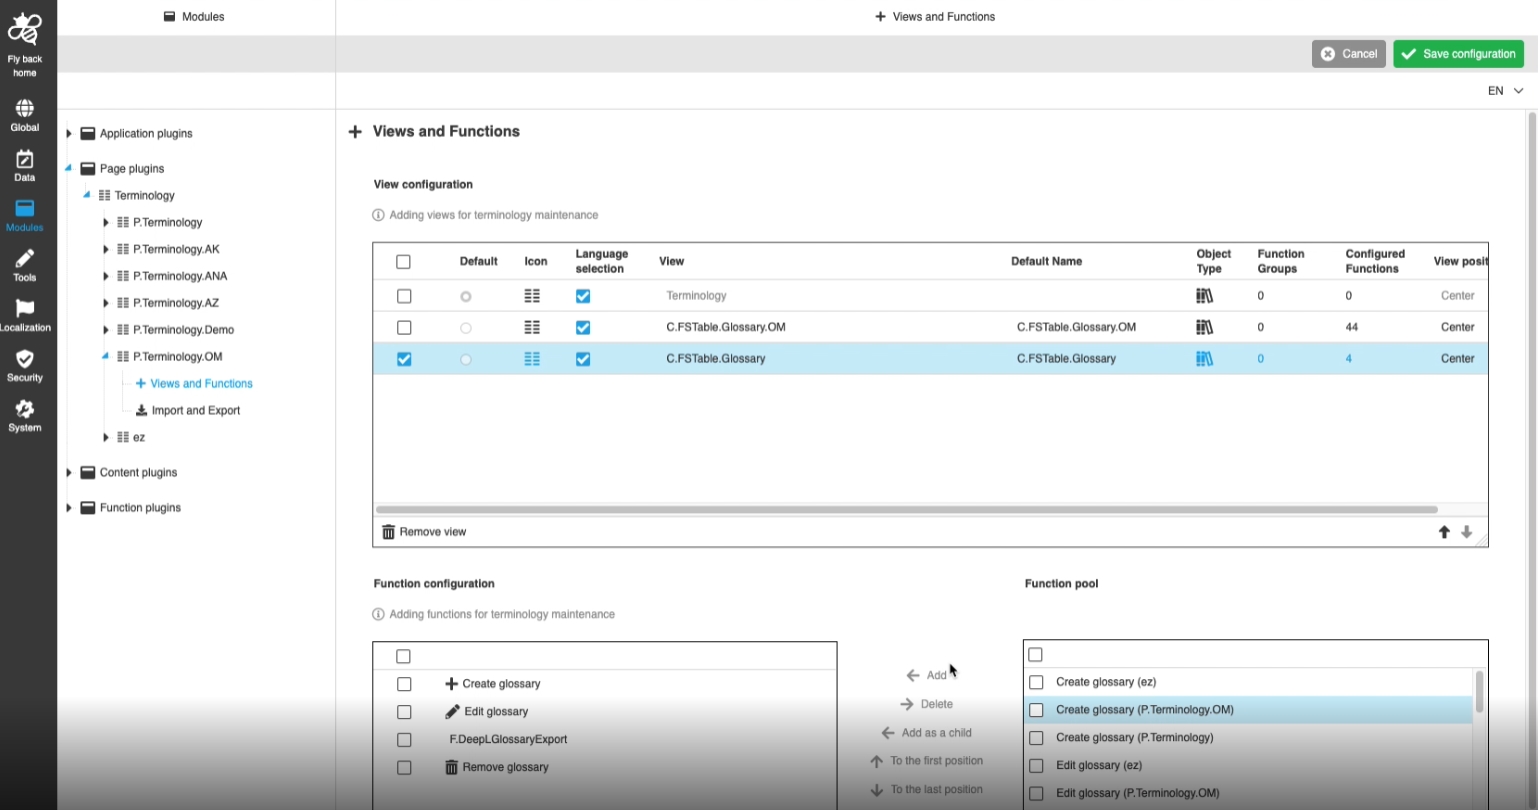Set C.FSTable.Glossary.OM as default view
The width and height of the screenshot is (1538, 810).
(466, 328)
